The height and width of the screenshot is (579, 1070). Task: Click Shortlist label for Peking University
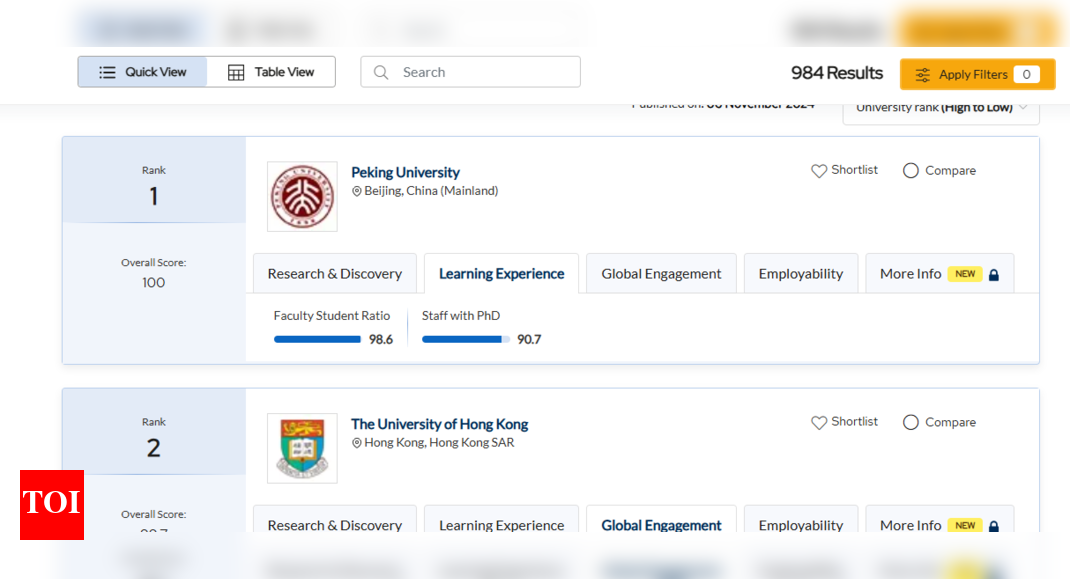point(854,170)
